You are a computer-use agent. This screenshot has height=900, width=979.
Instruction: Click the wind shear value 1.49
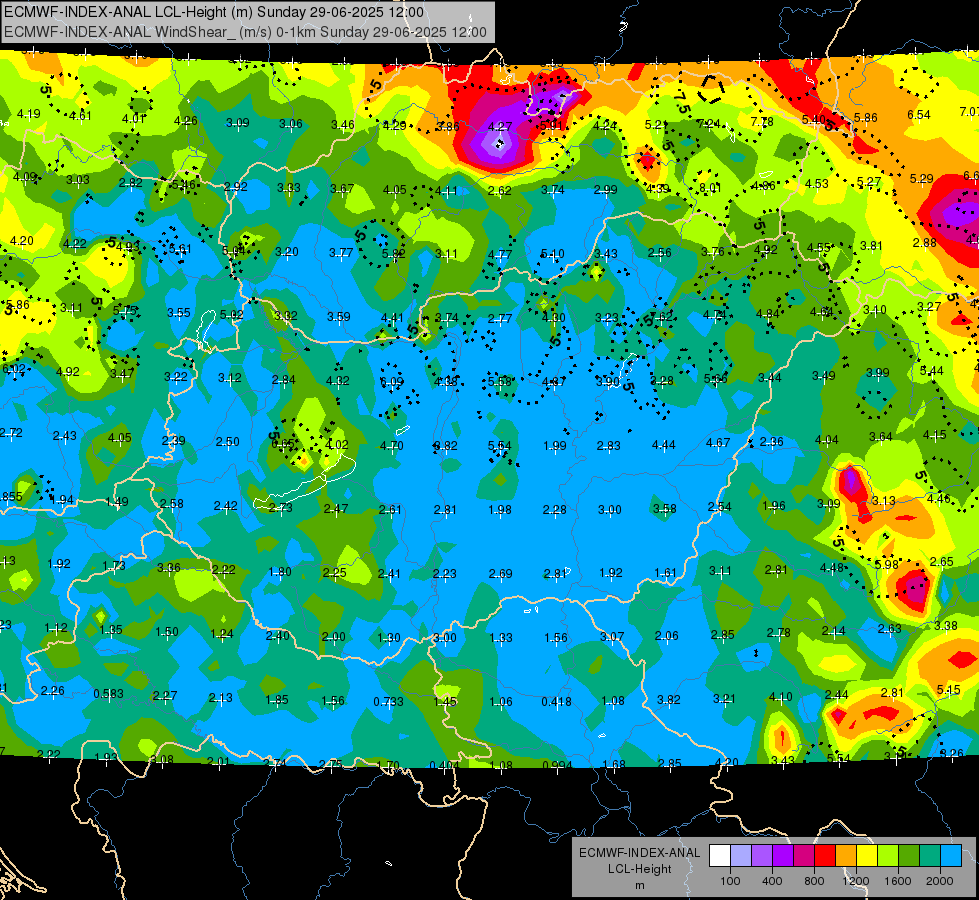pyautogui.click(x=117, y=502)
